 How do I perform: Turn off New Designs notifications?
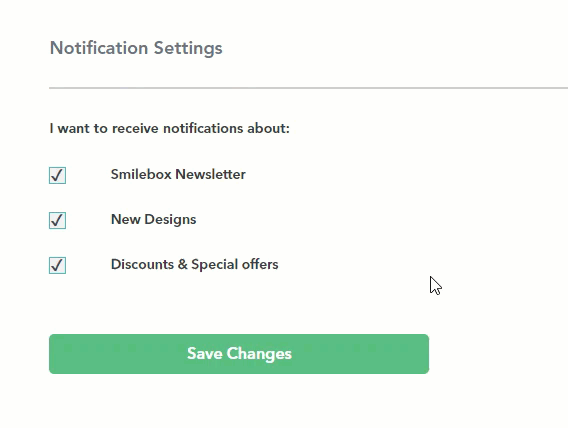point(57,220)
